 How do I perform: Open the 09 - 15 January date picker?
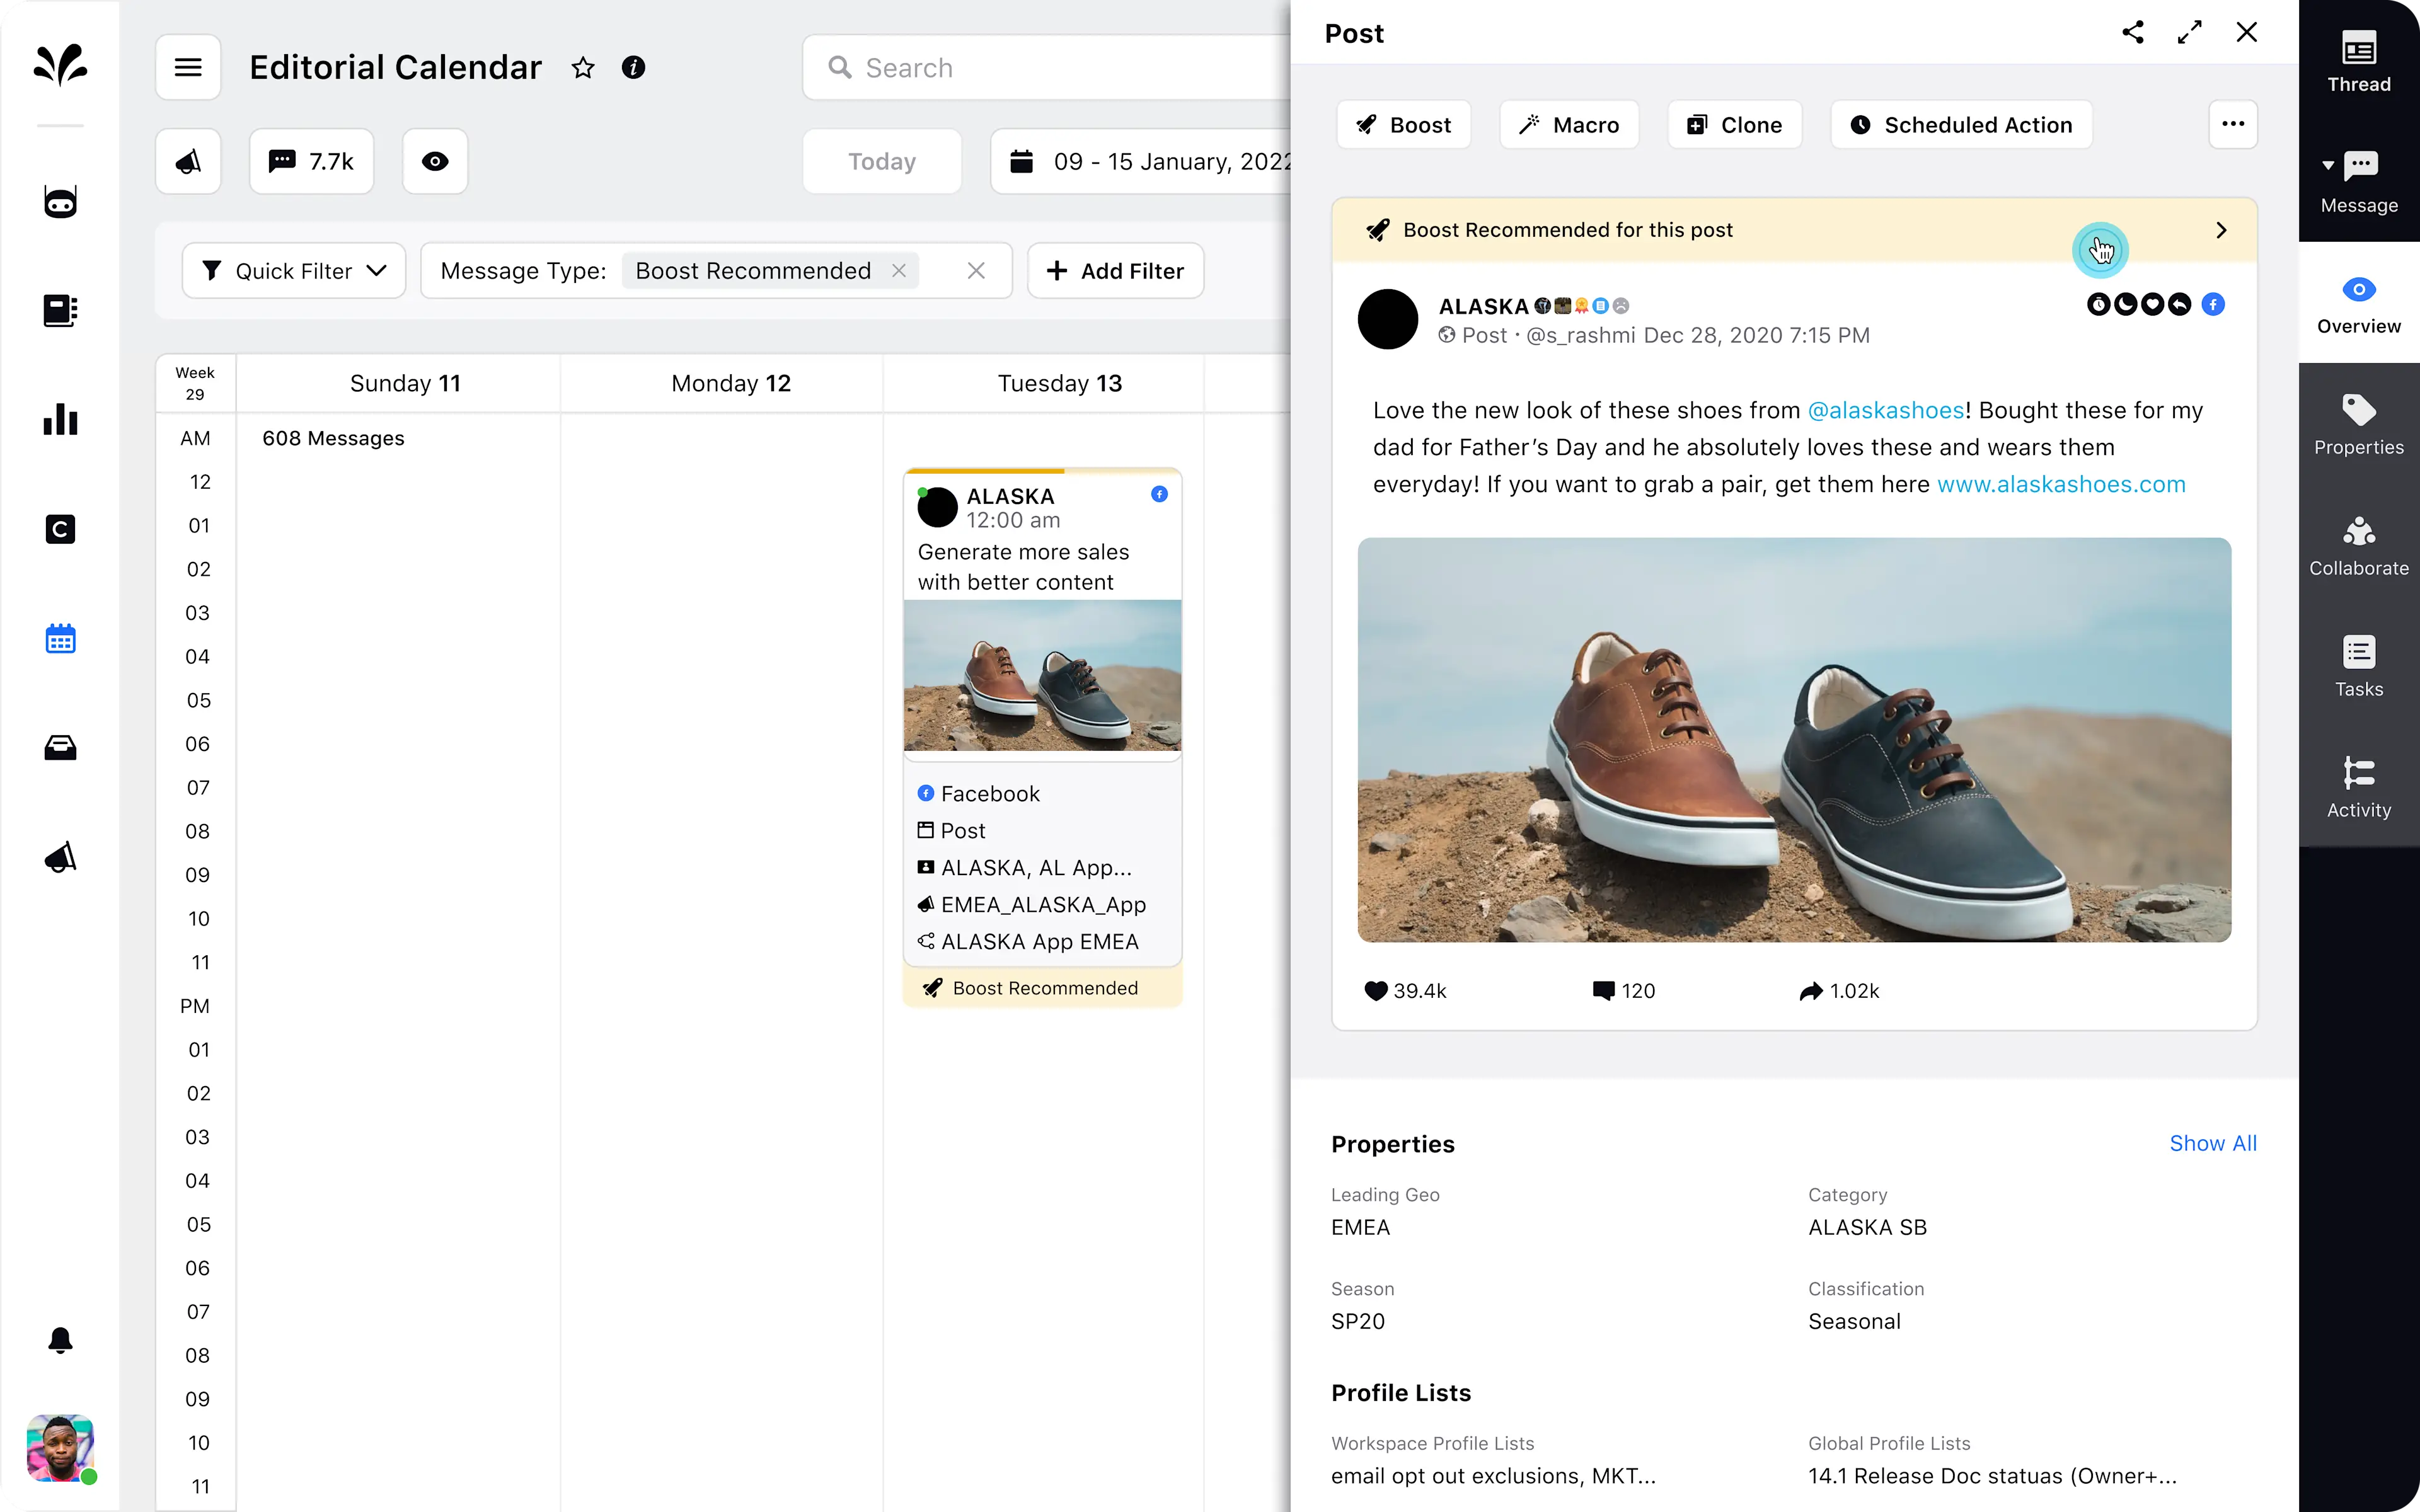[1140, 161]
